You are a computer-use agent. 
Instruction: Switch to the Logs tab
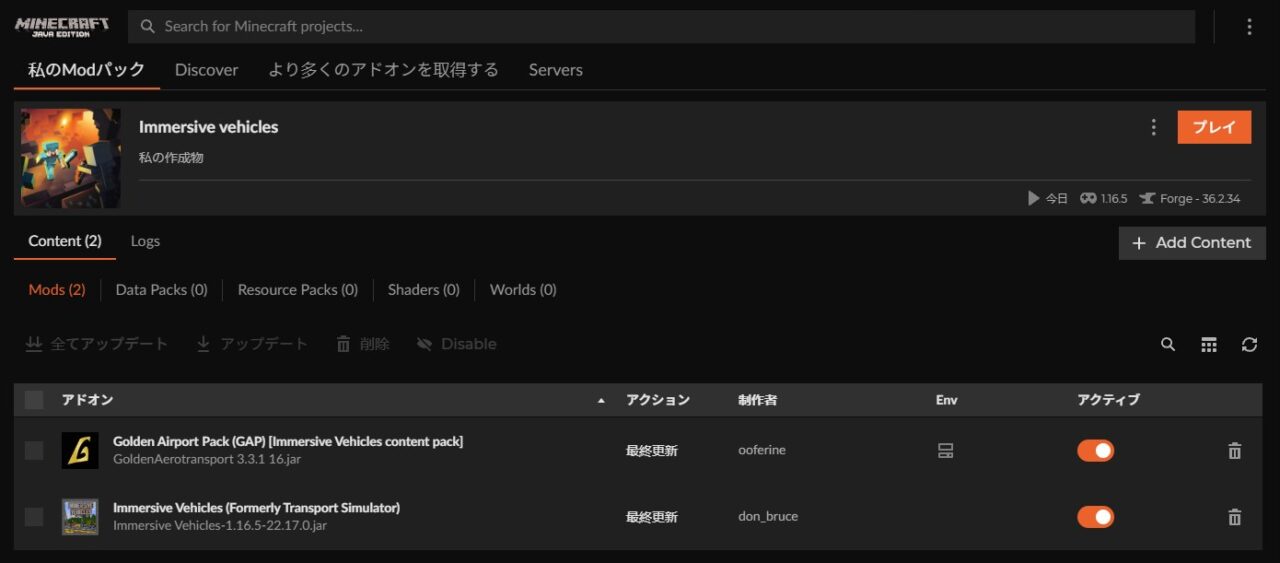pos(145,241)
